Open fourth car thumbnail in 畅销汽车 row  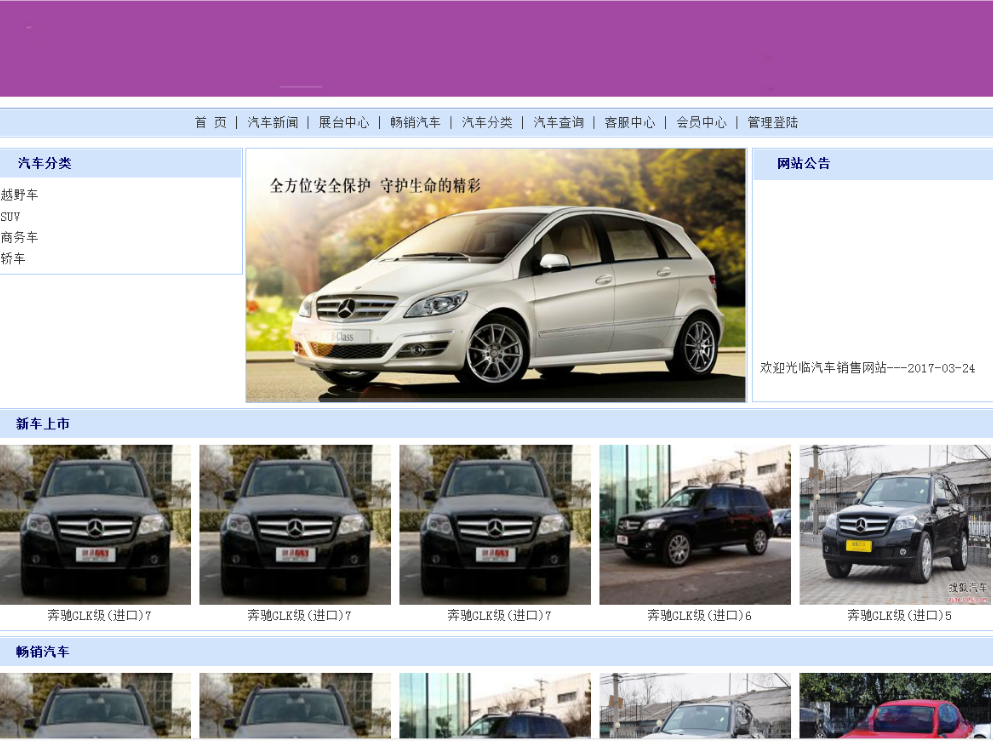tap(695, 706)
